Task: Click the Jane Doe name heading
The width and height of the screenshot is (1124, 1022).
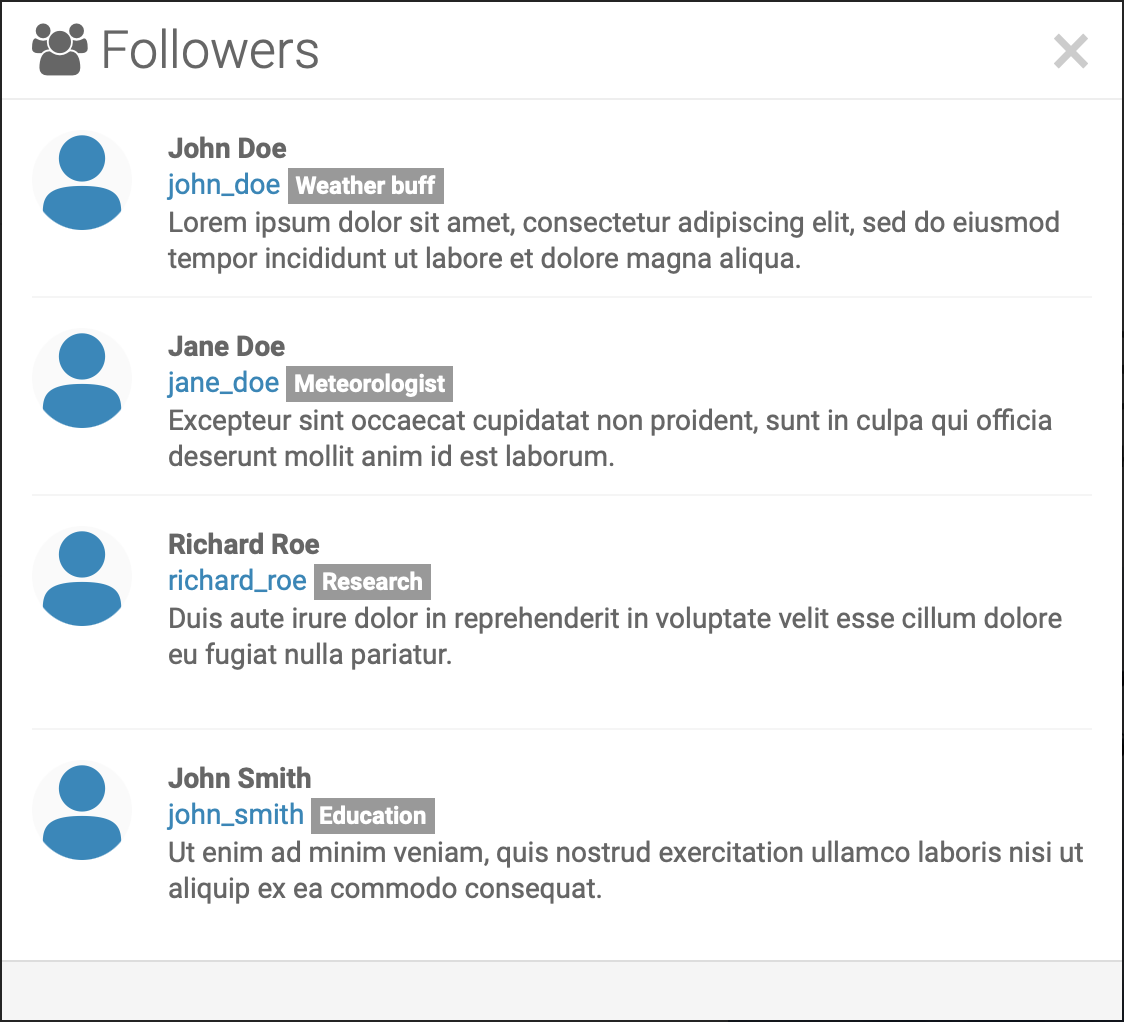Action: point(227,346)
